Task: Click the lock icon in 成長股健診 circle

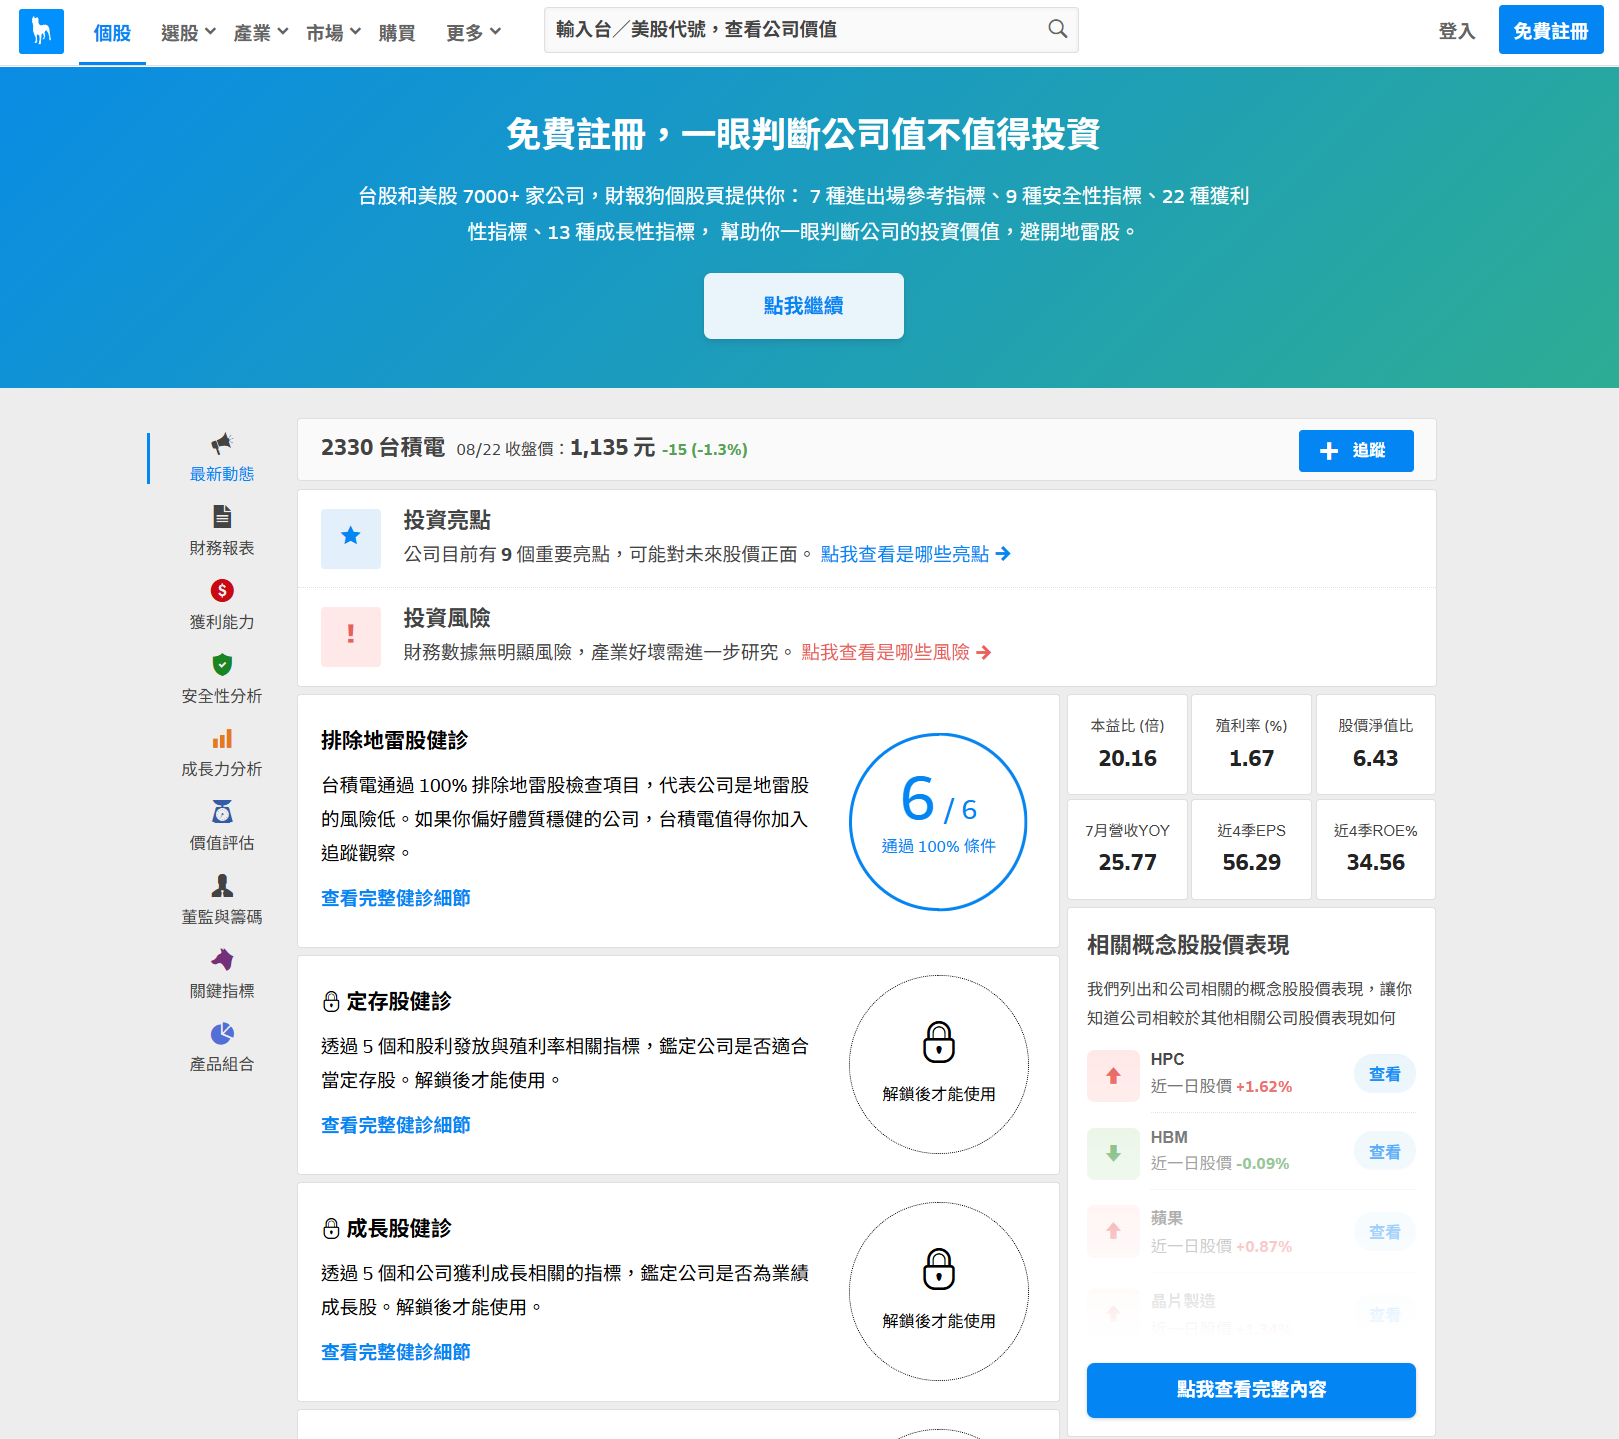Action: pyautogui.click(x=938, y=1269)
